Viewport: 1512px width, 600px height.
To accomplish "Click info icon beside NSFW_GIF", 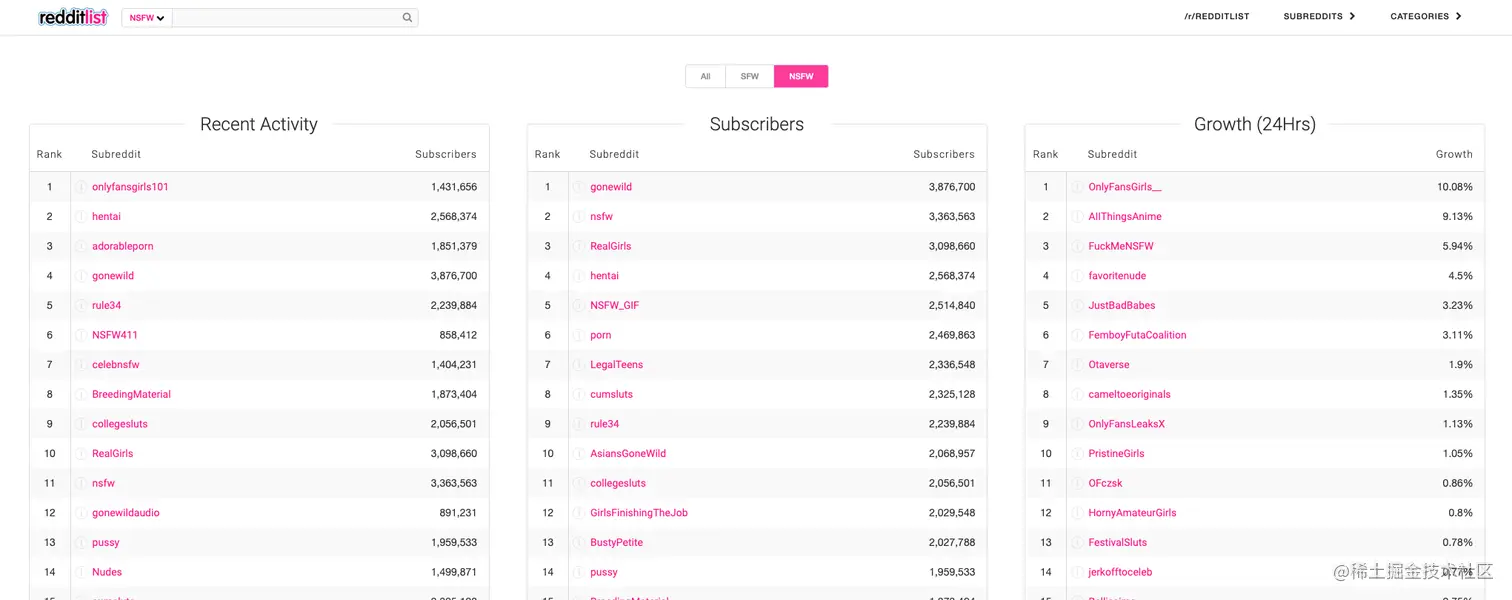I will pyautogui.click(x=578, y=305).
